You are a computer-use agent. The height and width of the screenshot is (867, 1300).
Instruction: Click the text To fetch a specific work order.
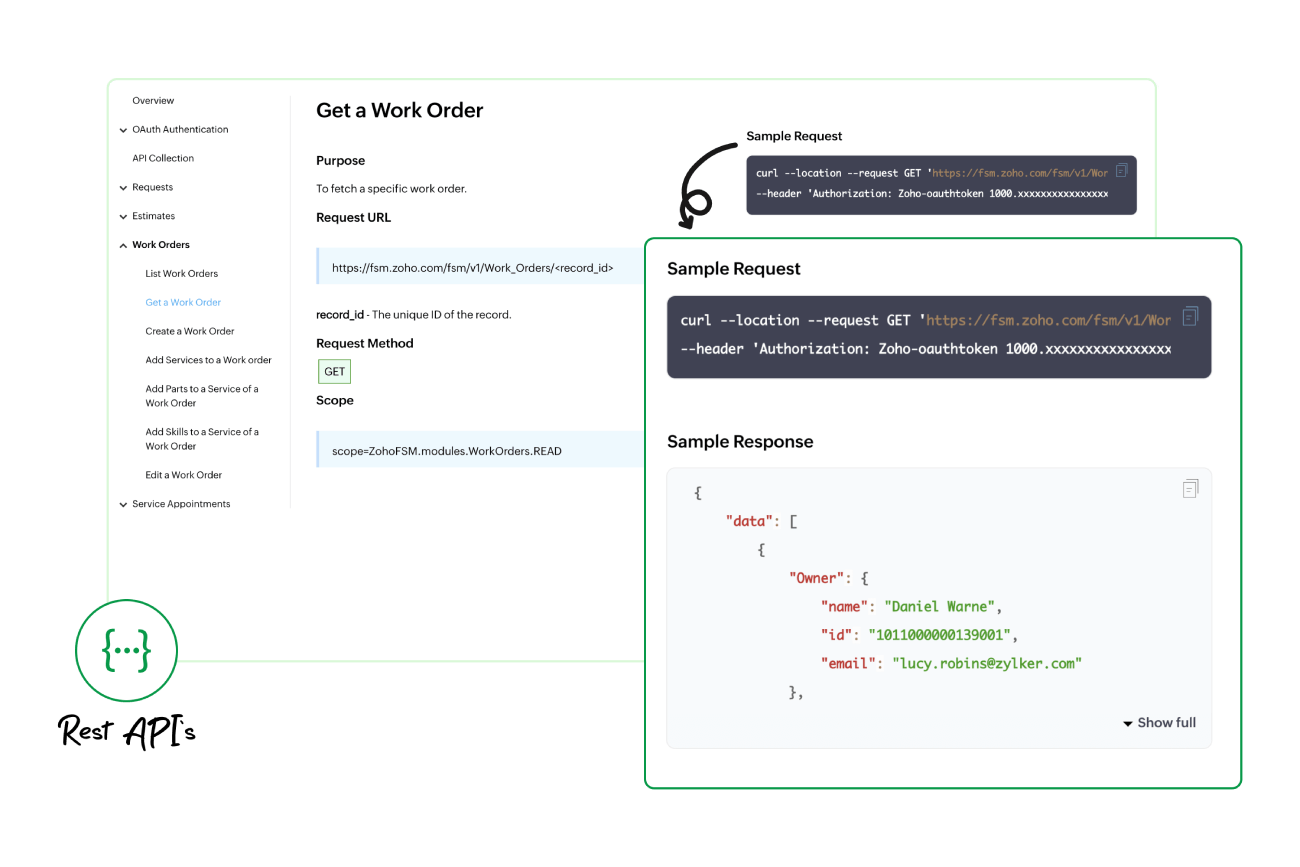(x=391, y=189)
